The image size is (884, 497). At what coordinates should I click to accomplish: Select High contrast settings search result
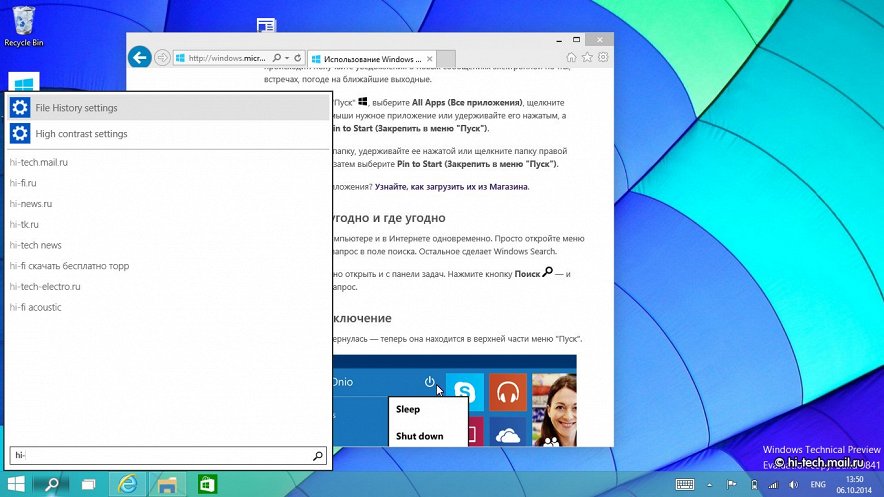[81, 134]
